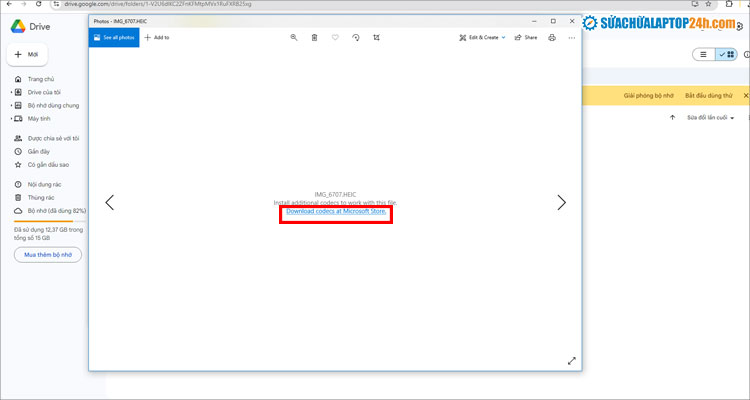
Task: Click Bắt đầu dùng thử in banner
Action: coord(708,96)
